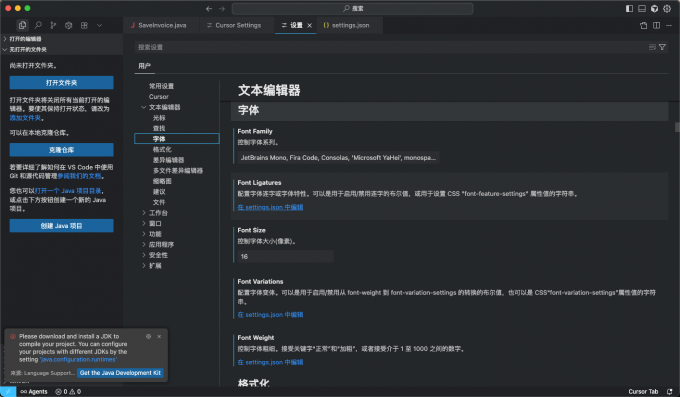Expand the 扩展 tree node

click(x=144, y=266)
